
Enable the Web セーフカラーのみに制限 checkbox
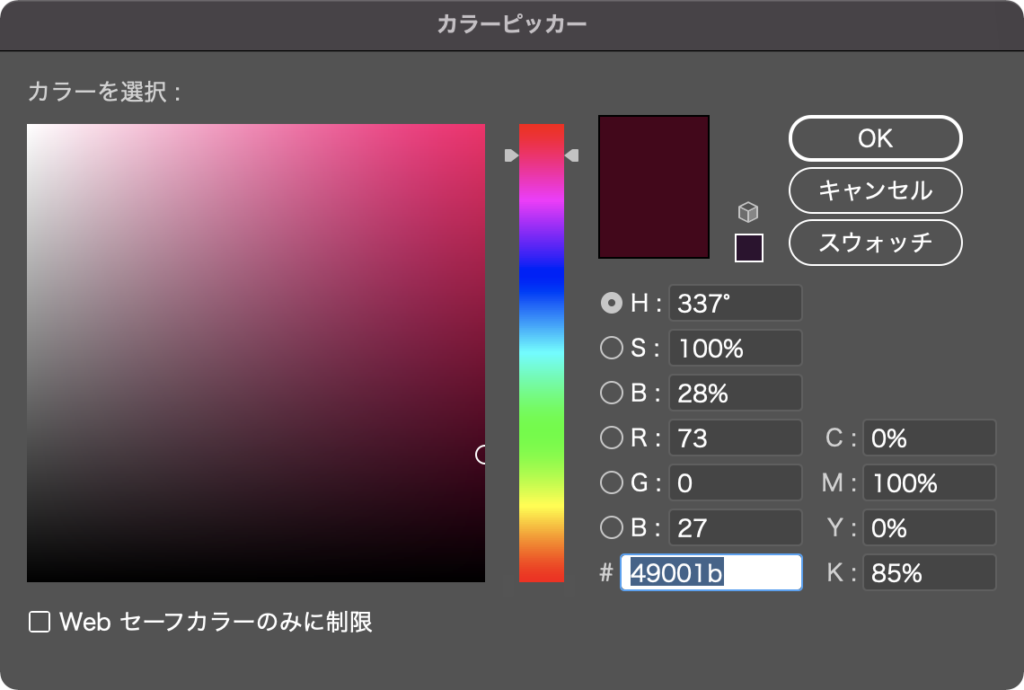[x=38, y=622]
